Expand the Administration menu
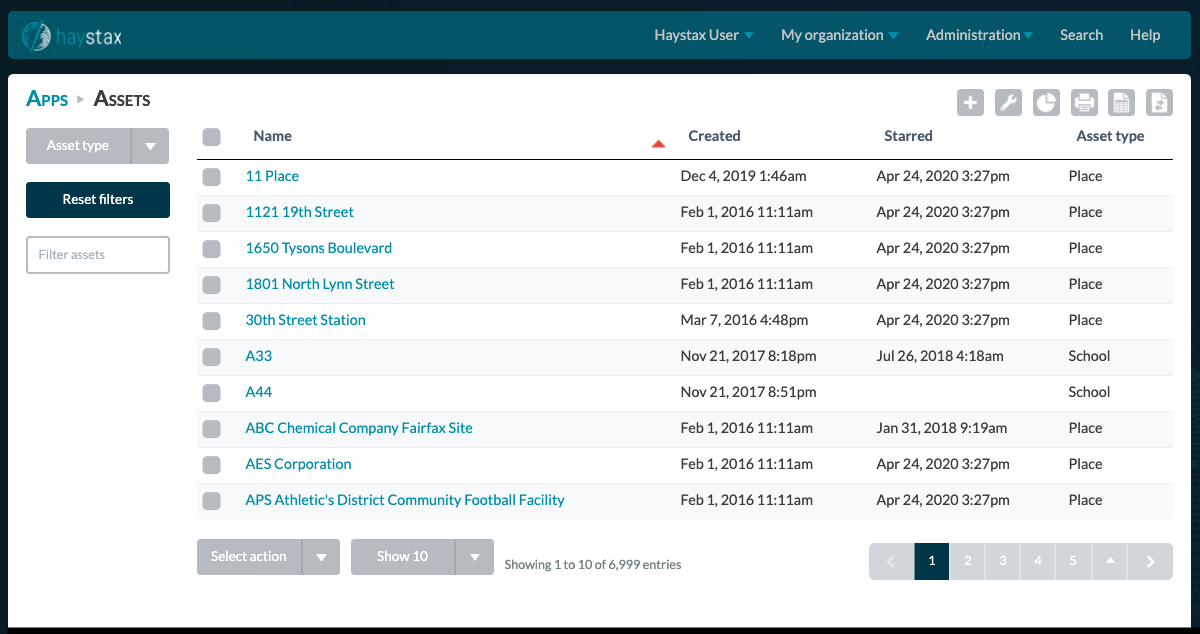Image resolution: width=1200 pixels, height=634 pixels. point(980,35)
